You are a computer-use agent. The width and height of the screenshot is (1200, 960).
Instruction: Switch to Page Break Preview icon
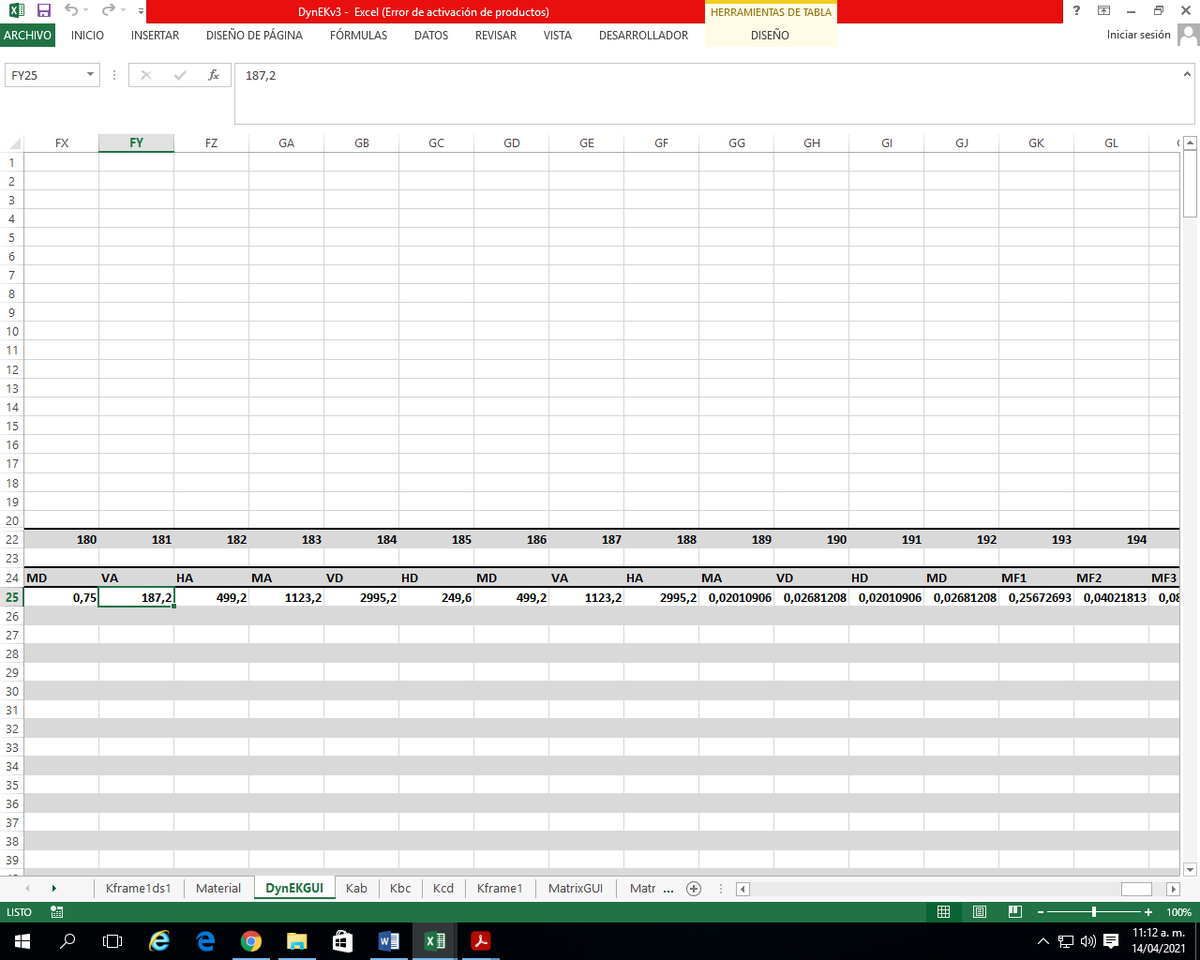1015,912
